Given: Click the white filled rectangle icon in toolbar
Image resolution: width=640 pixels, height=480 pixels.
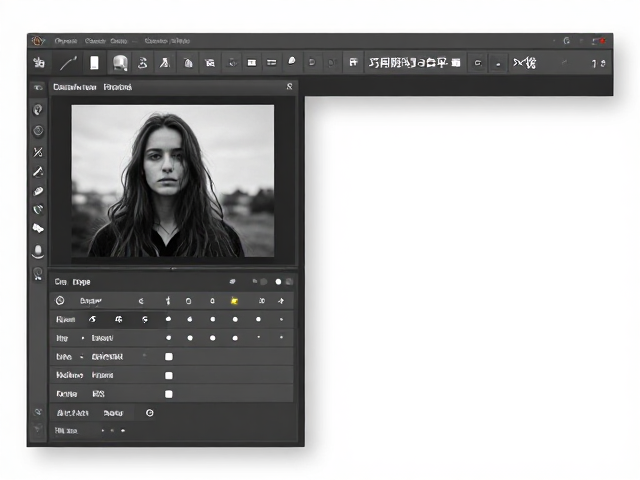Looking at the screenshot, I should (252, 62).
